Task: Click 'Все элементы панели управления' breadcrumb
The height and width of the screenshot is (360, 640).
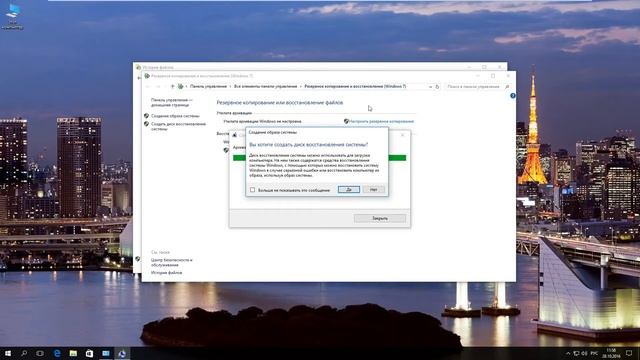Action: (x=265, y=87)
